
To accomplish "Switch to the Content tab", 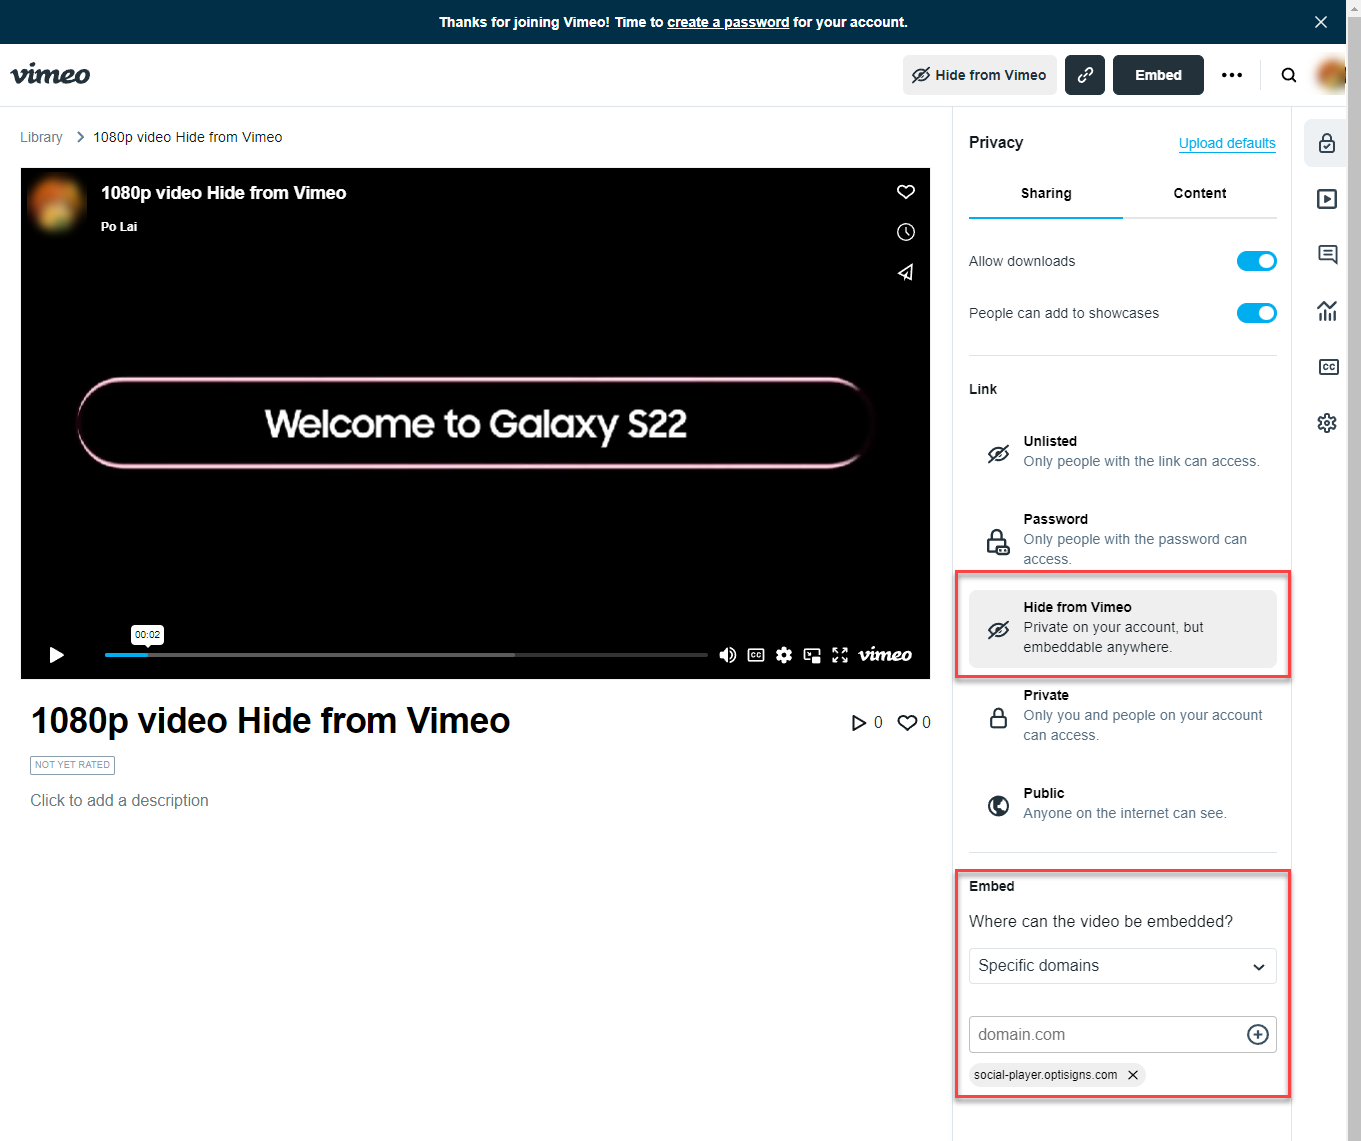I will 1199,194.
